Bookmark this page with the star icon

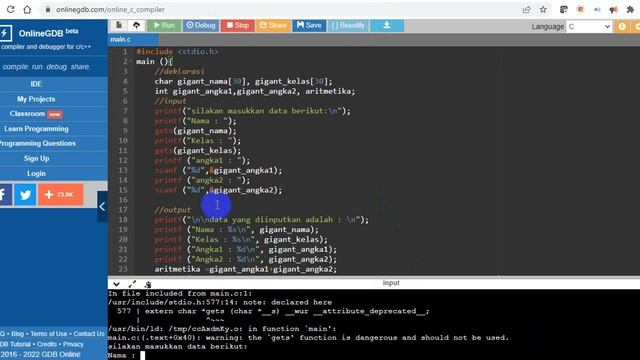543,9
